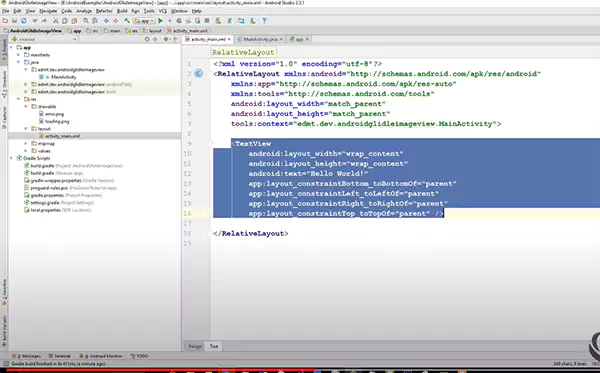Collapse the layout folder arrow
Image resolution: width=600 pixels, height=373 pixels.
tap(26, 129)
